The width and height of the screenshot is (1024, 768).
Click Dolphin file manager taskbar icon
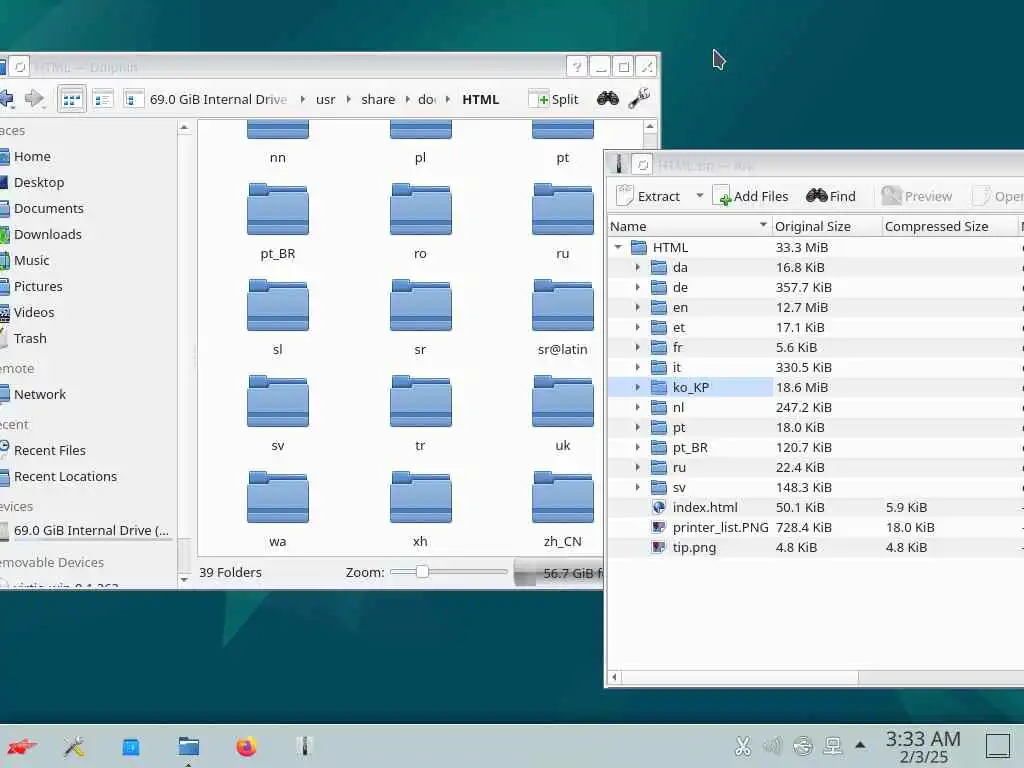click(x=189, y=746)
